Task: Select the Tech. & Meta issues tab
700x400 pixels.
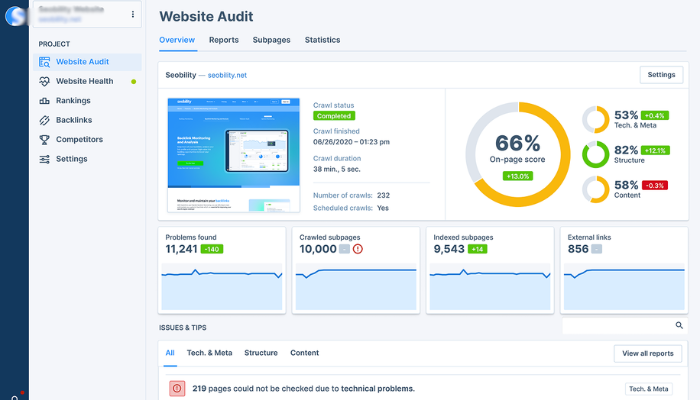Action: tap(209, 353)
